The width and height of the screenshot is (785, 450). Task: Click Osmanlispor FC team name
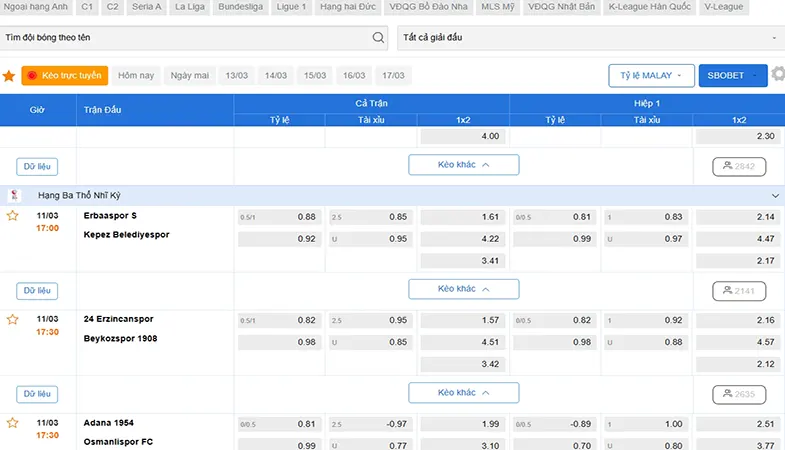(x=118, y=442)
